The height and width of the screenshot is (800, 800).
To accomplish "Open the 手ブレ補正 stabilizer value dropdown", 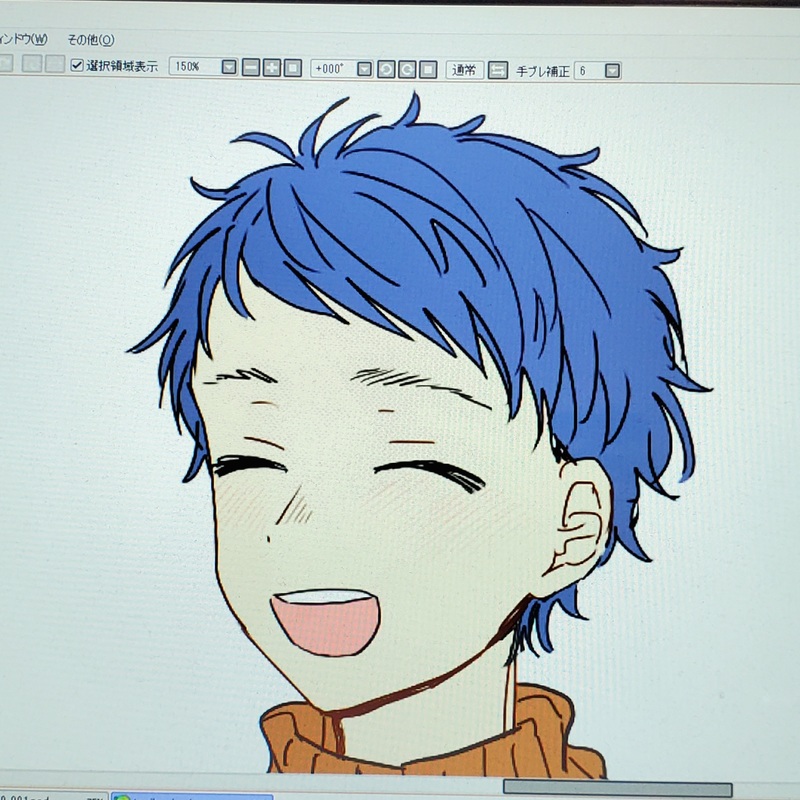I will pos(612,70).
